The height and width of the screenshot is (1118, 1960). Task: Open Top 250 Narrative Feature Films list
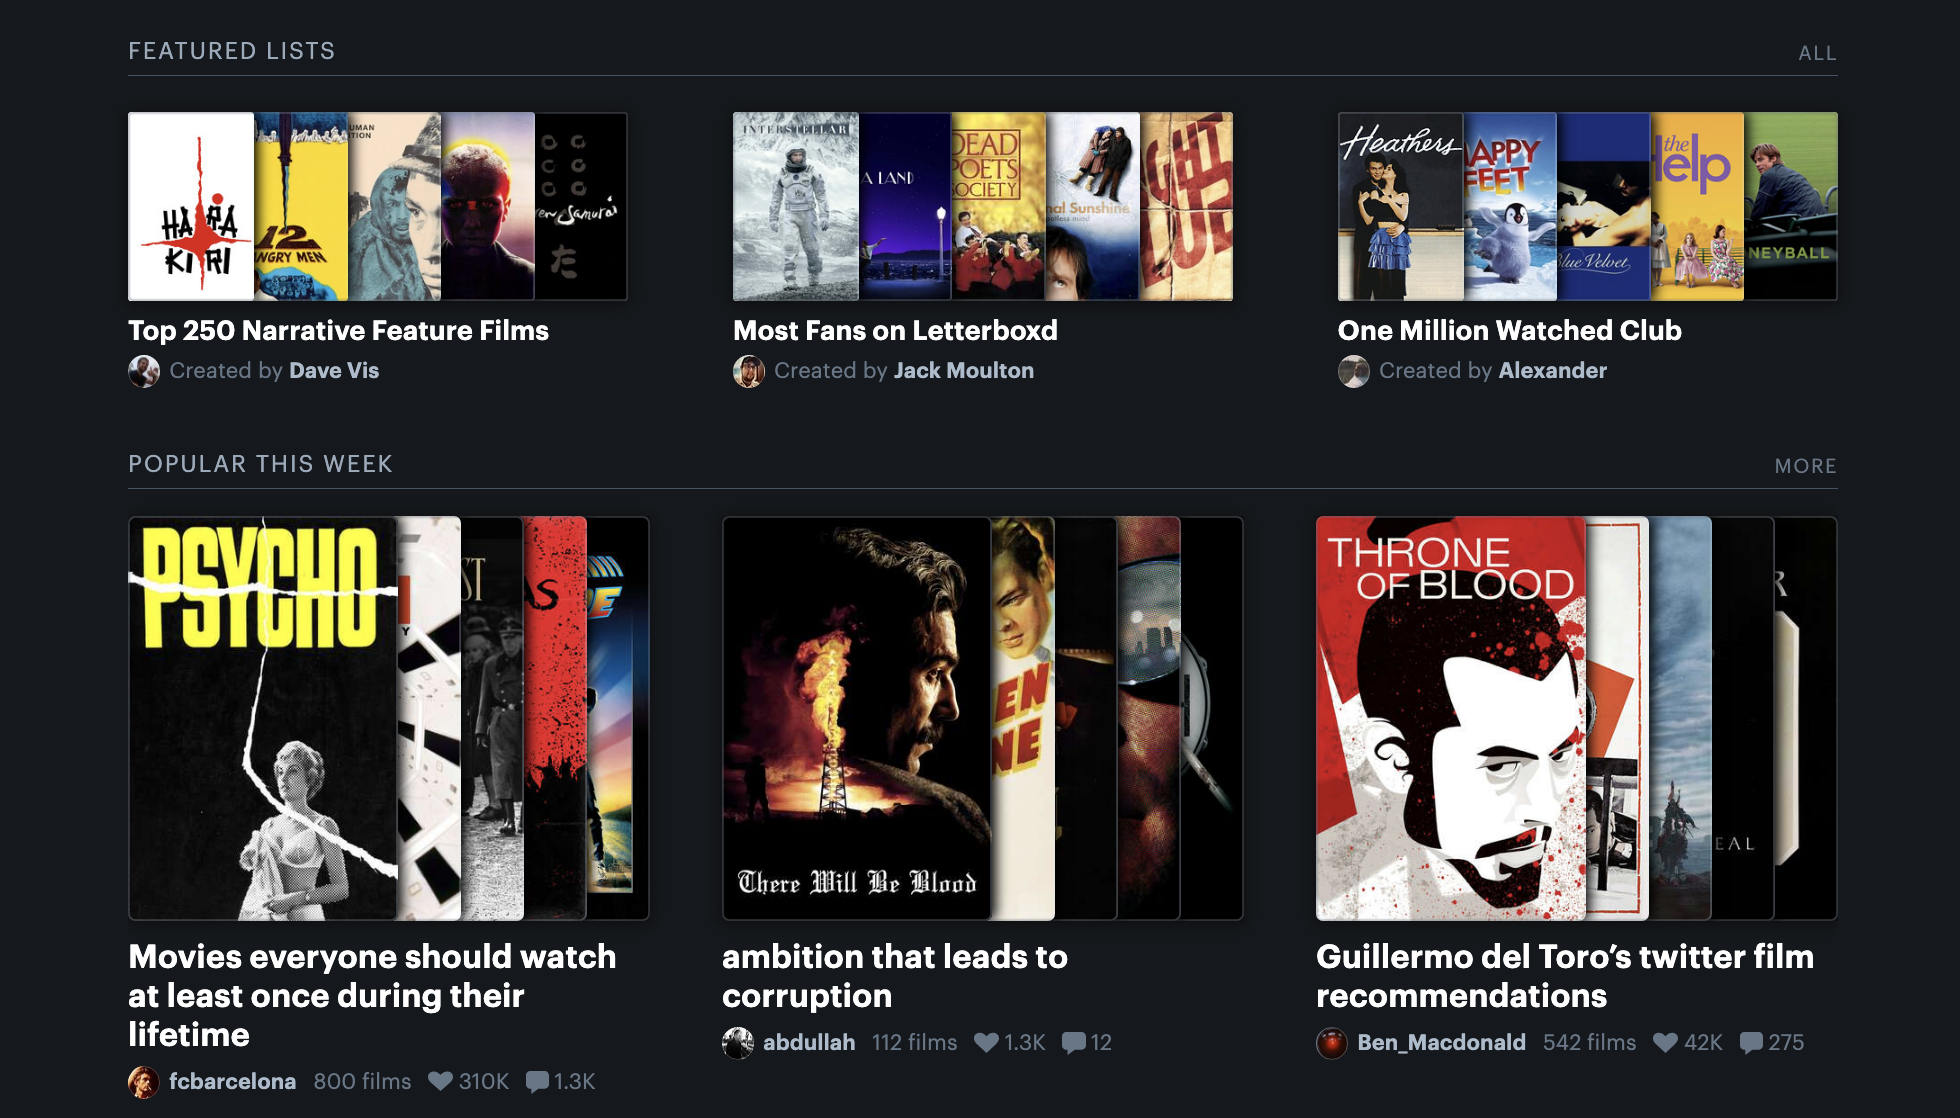(338, 330)
